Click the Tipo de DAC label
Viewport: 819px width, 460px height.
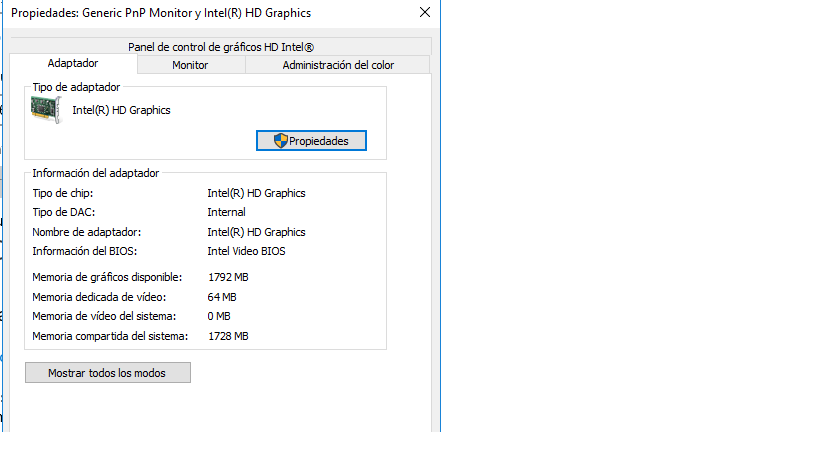[x=64, y=212]
